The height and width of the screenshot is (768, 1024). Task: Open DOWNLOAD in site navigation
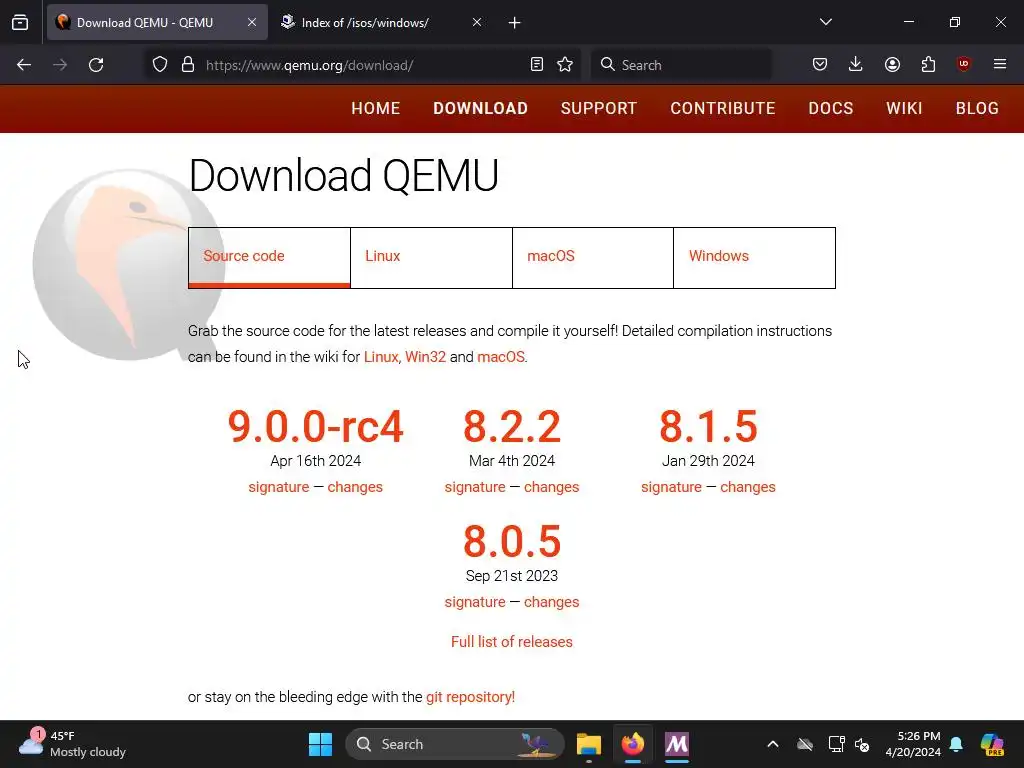[481, 108]
